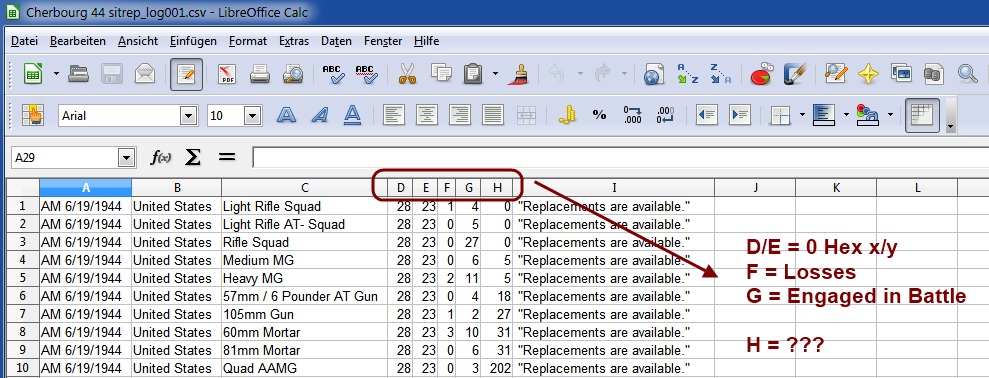
Task: Open the Extras menu
Action: pos(294,41)
